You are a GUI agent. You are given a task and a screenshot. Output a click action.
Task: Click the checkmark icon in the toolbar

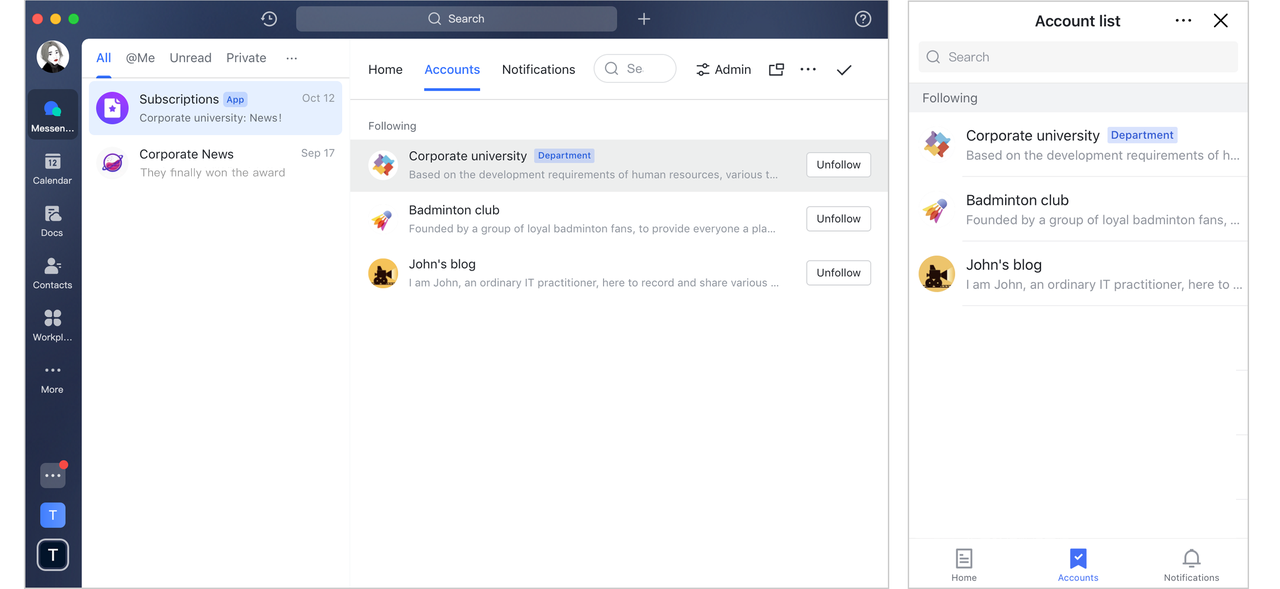(844, 70)
